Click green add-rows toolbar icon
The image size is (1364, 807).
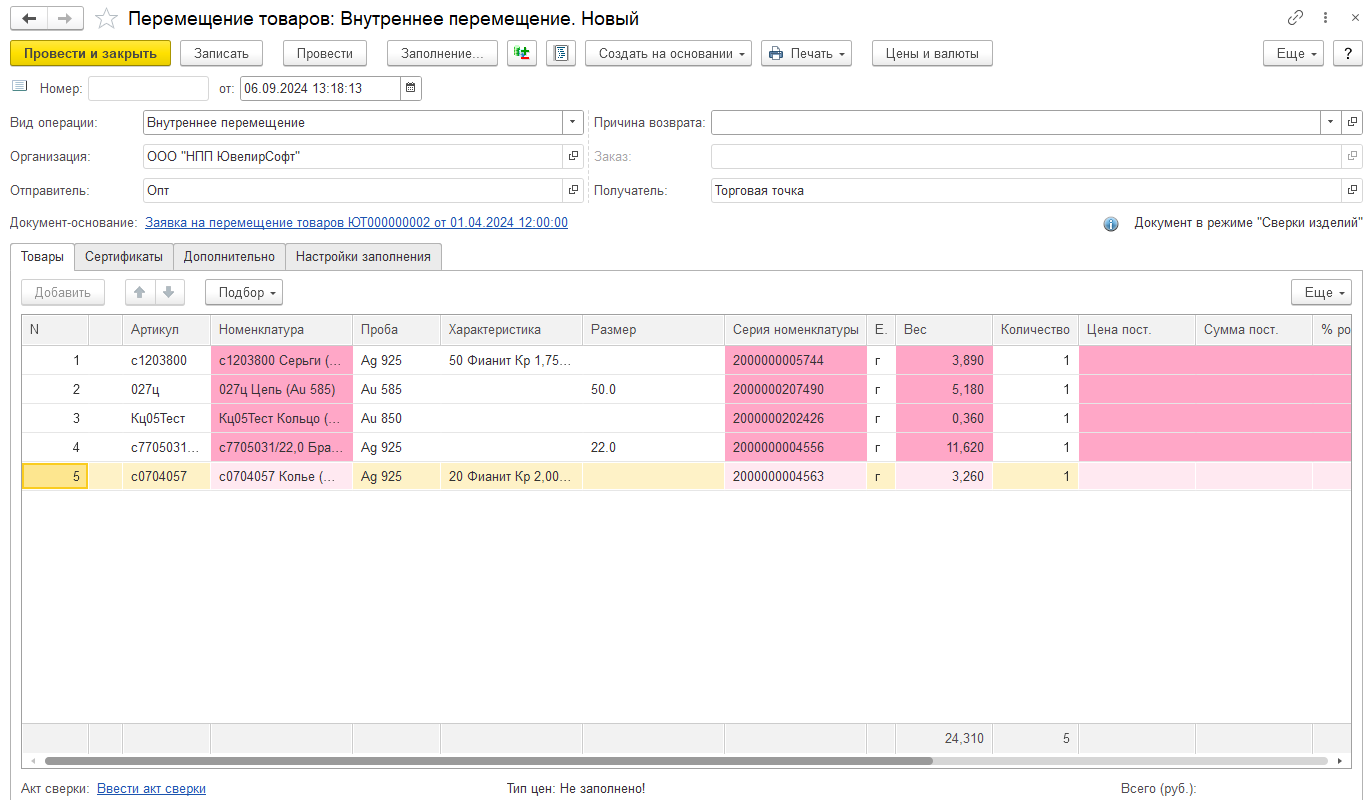[x=522, y=53]
